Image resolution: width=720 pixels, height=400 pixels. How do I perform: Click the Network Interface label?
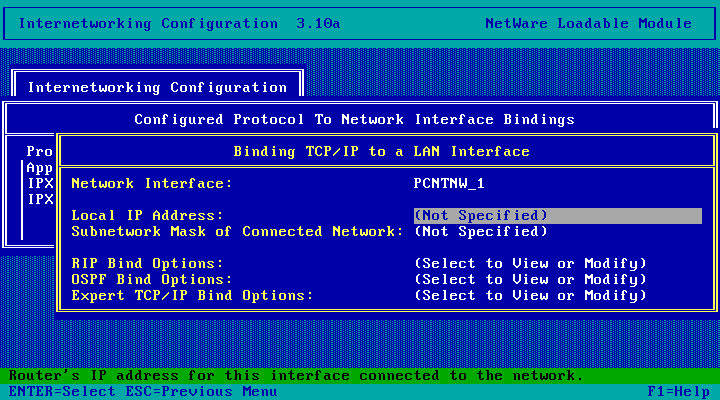[152, 184]
